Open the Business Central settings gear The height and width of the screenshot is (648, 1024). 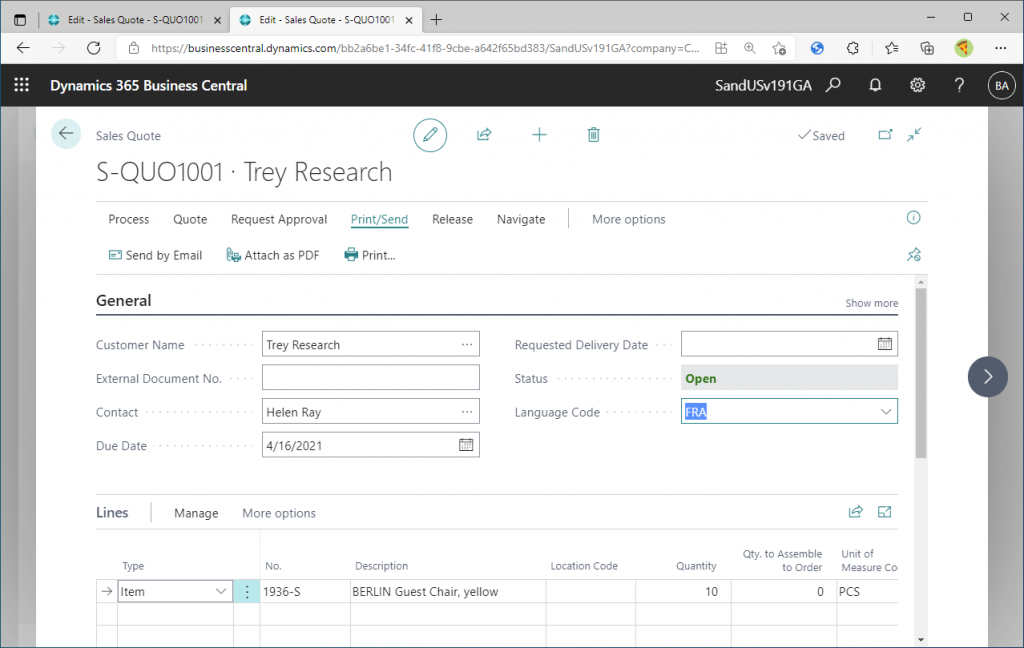point(918,85)
